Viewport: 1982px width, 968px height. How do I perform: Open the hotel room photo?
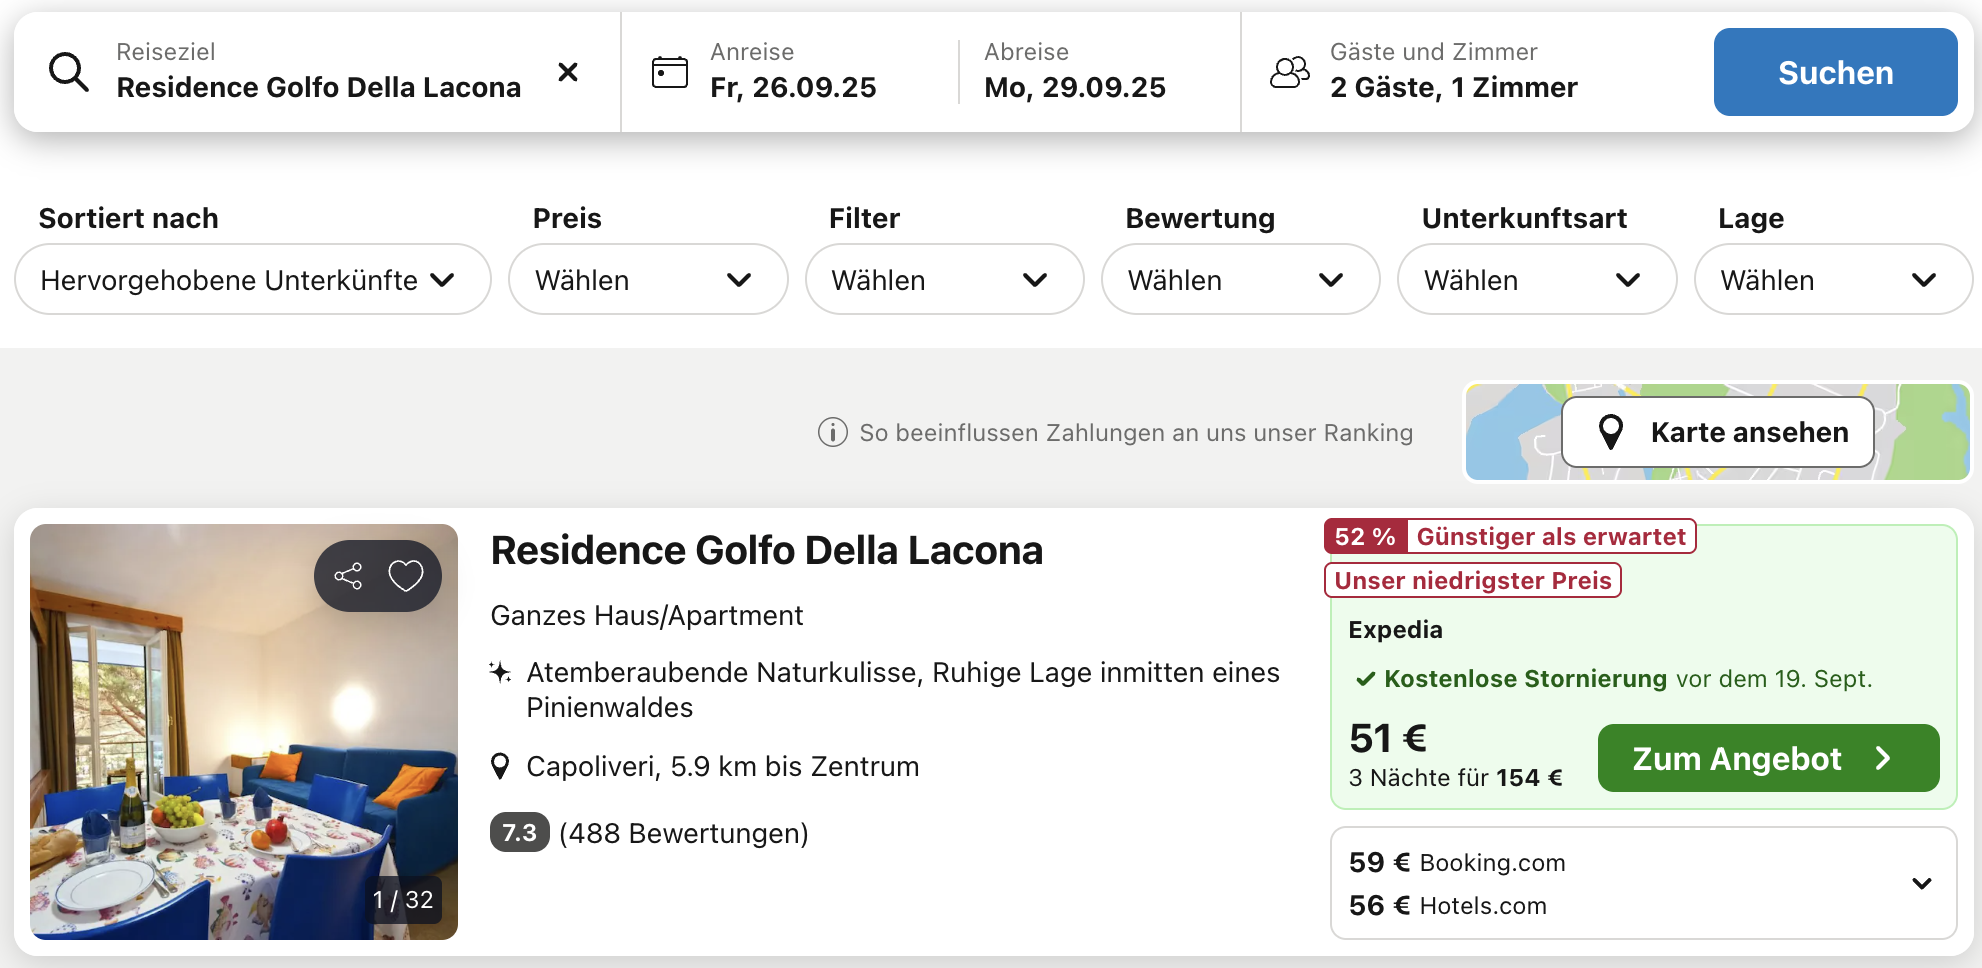pos(244,732)
